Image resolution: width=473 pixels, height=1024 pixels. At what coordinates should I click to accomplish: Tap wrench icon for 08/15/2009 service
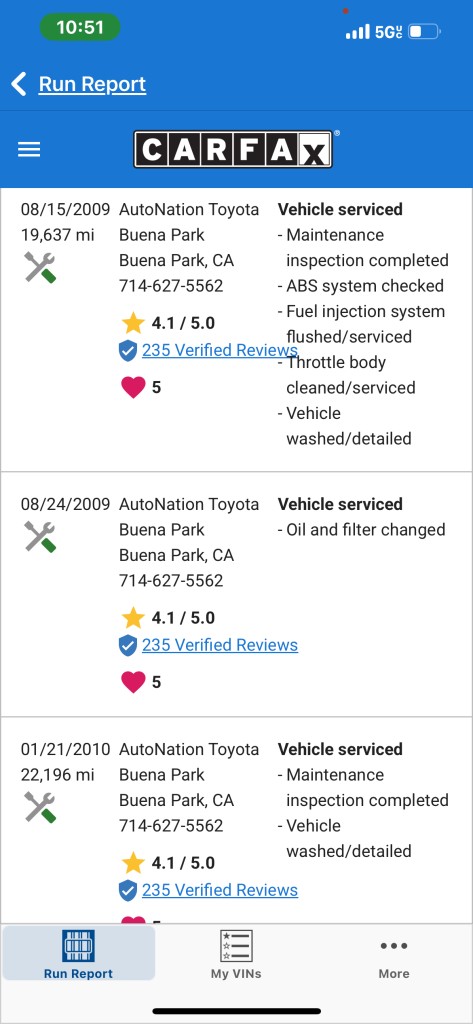tap(41, 267)
